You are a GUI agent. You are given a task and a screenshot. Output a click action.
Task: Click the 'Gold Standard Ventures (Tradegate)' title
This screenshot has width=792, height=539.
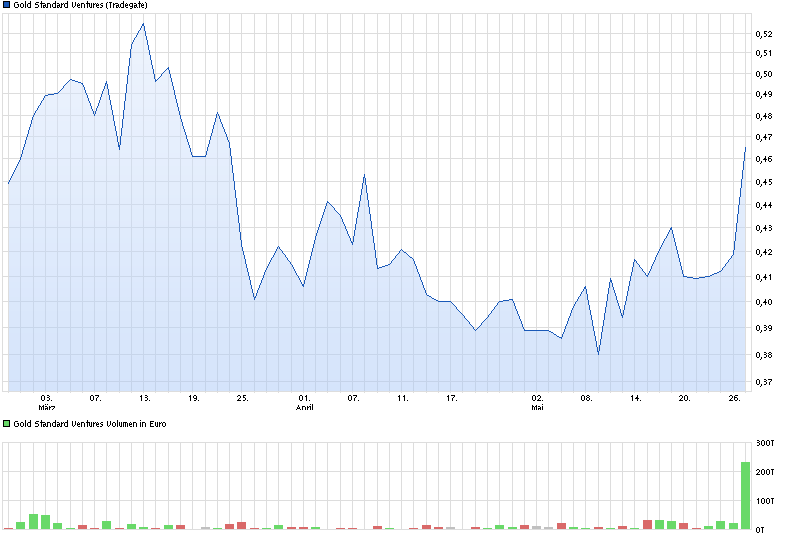click(80, 5)
